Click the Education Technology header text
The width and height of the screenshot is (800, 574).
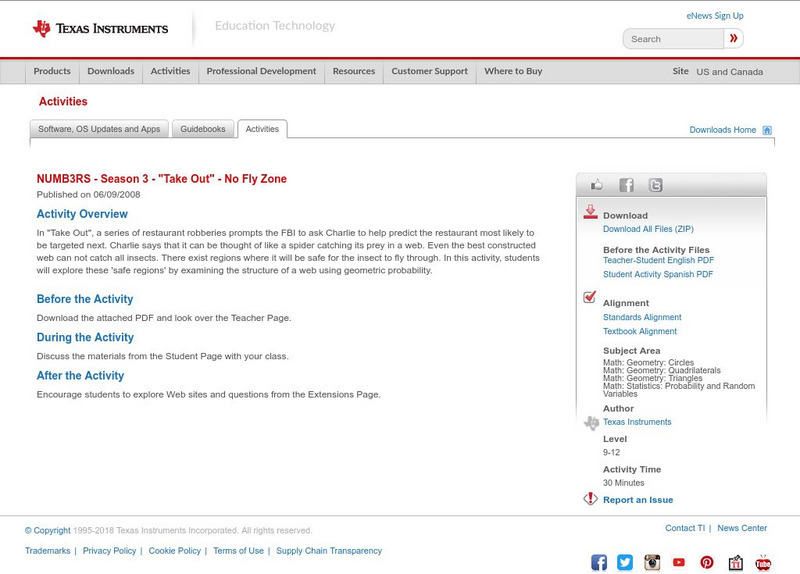click(275, 26)
